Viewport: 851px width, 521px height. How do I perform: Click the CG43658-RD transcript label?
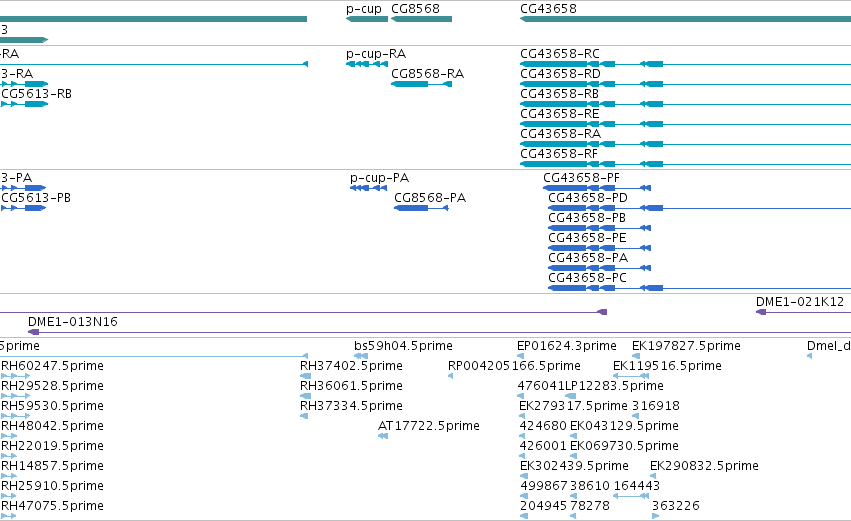(x=560, y=74)
